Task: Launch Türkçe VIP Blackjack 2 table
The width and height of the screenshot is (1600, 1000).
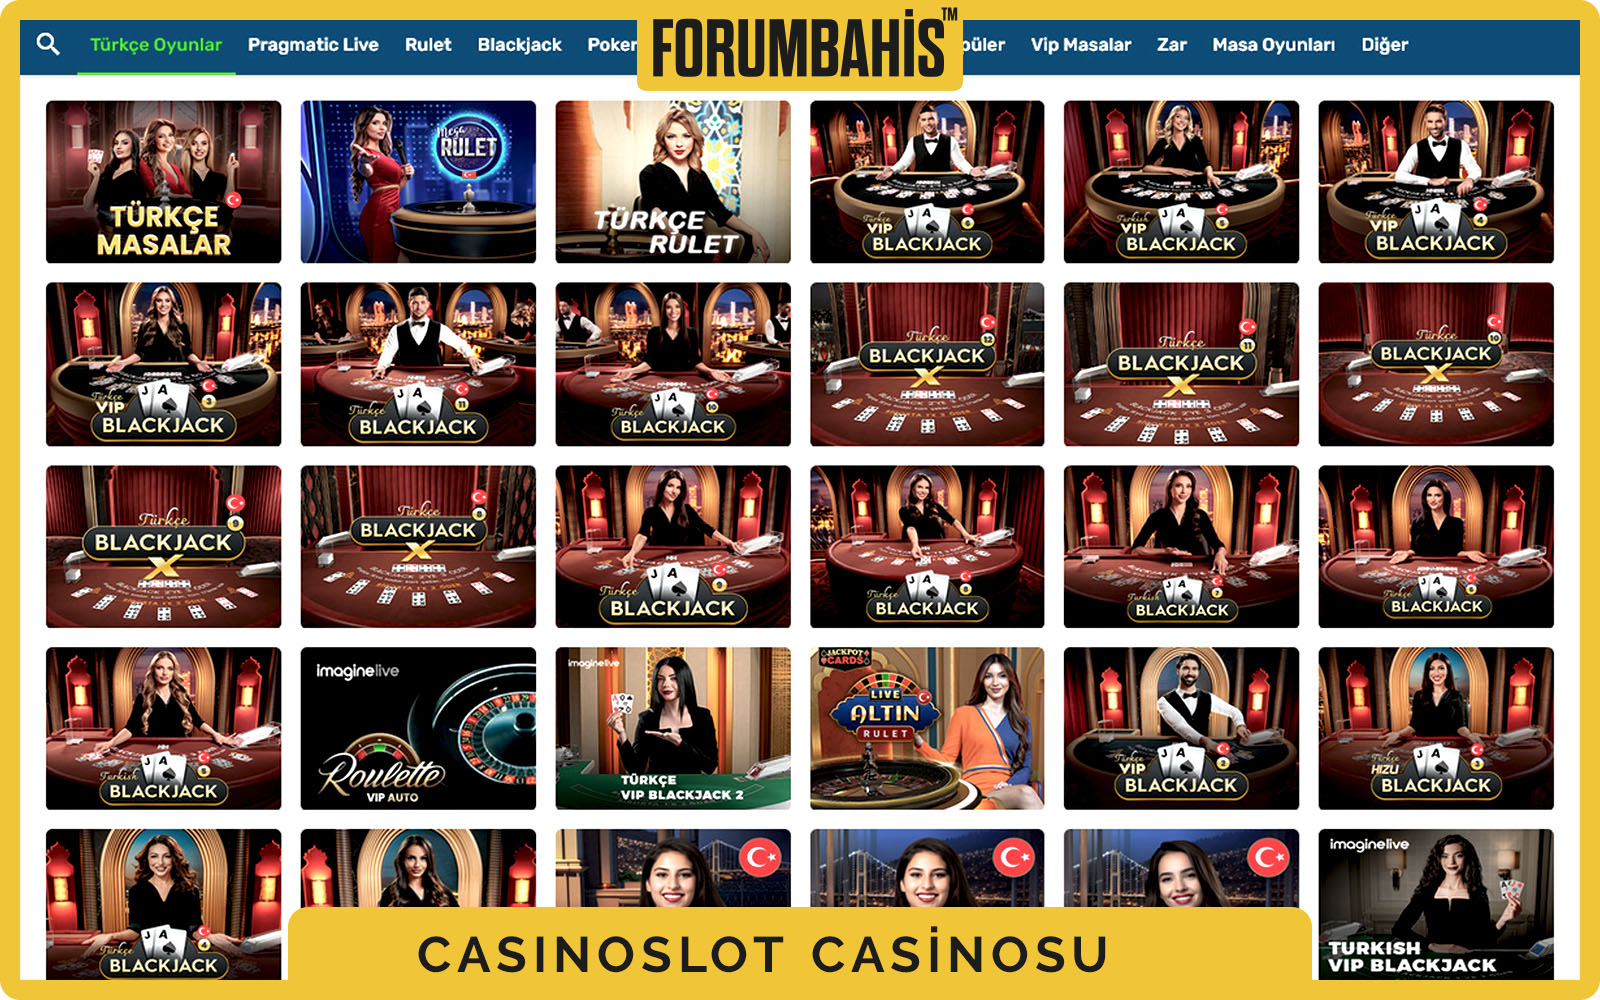Action: (x=673, y=728)
